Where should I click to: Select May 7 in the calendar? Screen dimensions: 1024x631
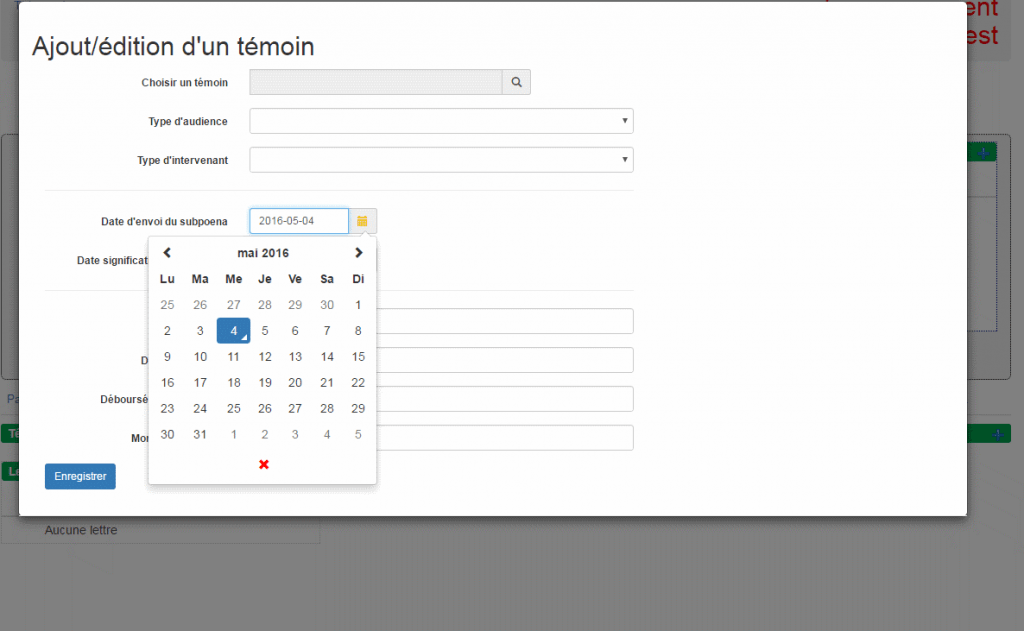coord(327,331)
